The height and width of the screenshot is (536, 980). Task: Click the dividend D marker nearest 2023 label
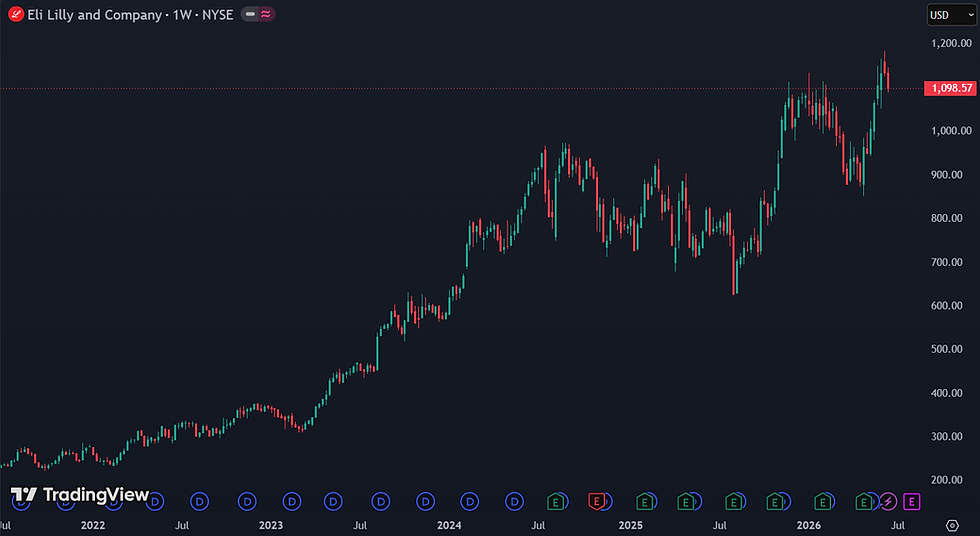pos(292,501)
